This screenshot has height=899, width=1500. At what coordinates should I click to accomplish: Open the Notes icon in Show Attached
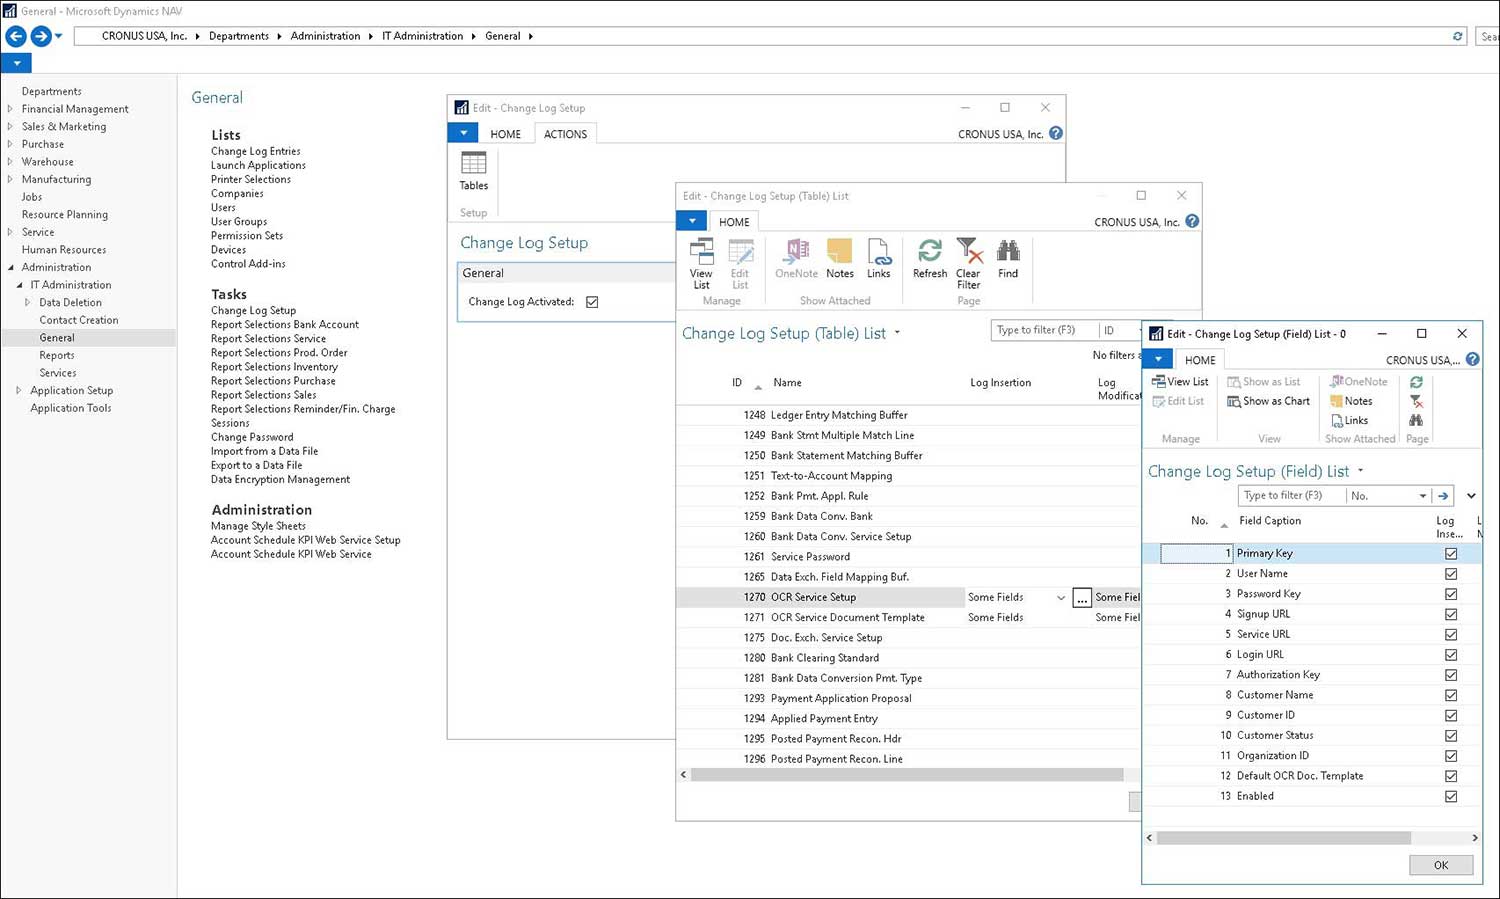pos(839,260)
